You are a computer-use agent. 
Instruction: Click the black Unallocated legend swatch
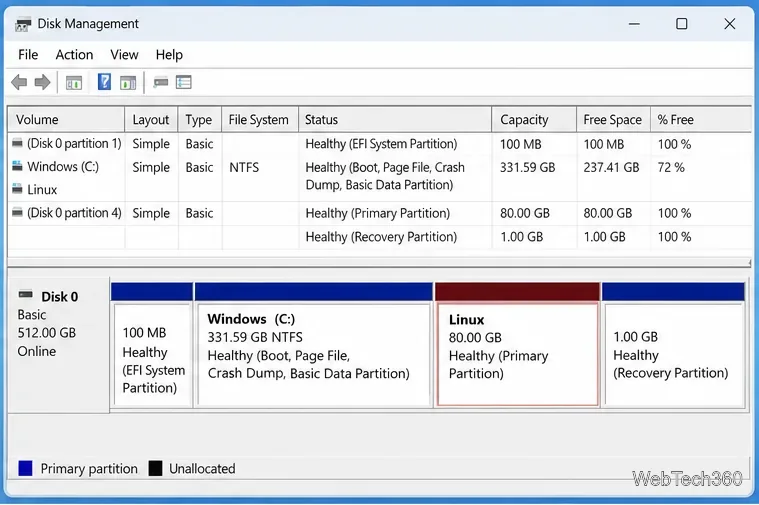[x=155, y=468]
